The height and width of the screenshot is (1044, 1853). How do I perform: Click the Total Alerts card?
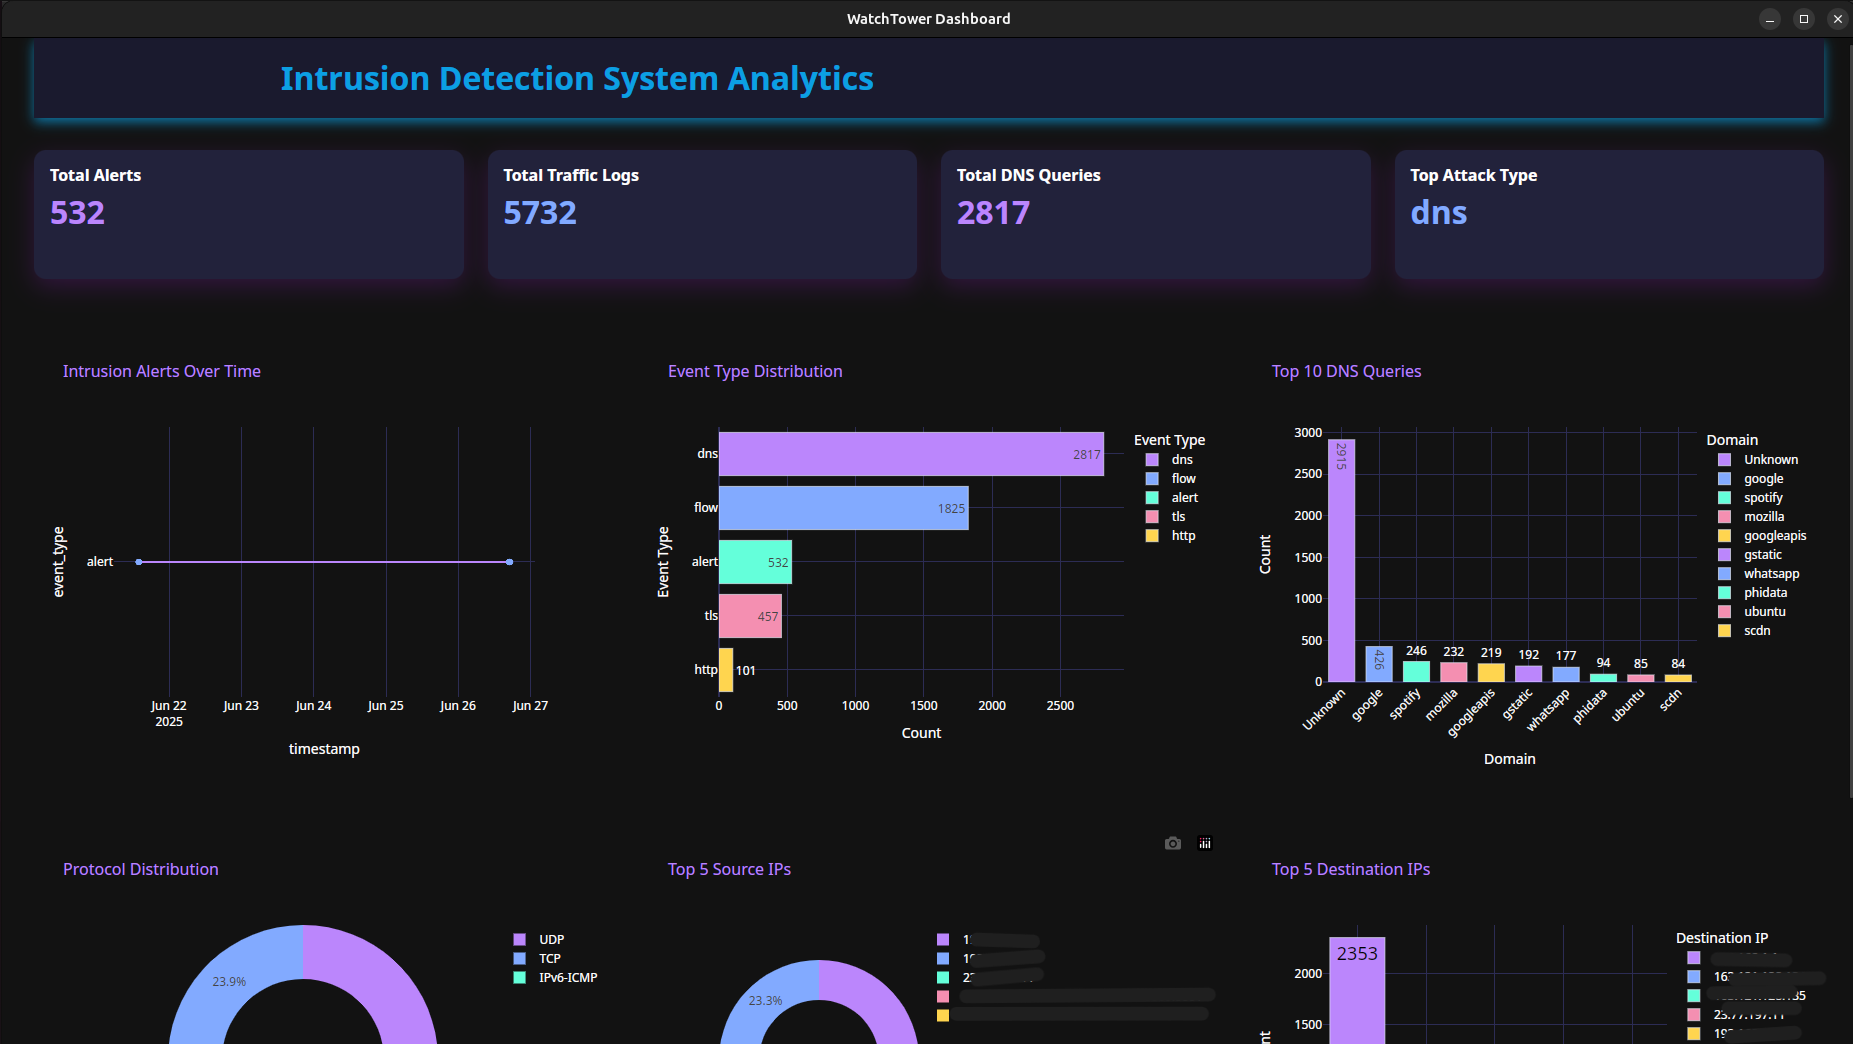point(249,214)
